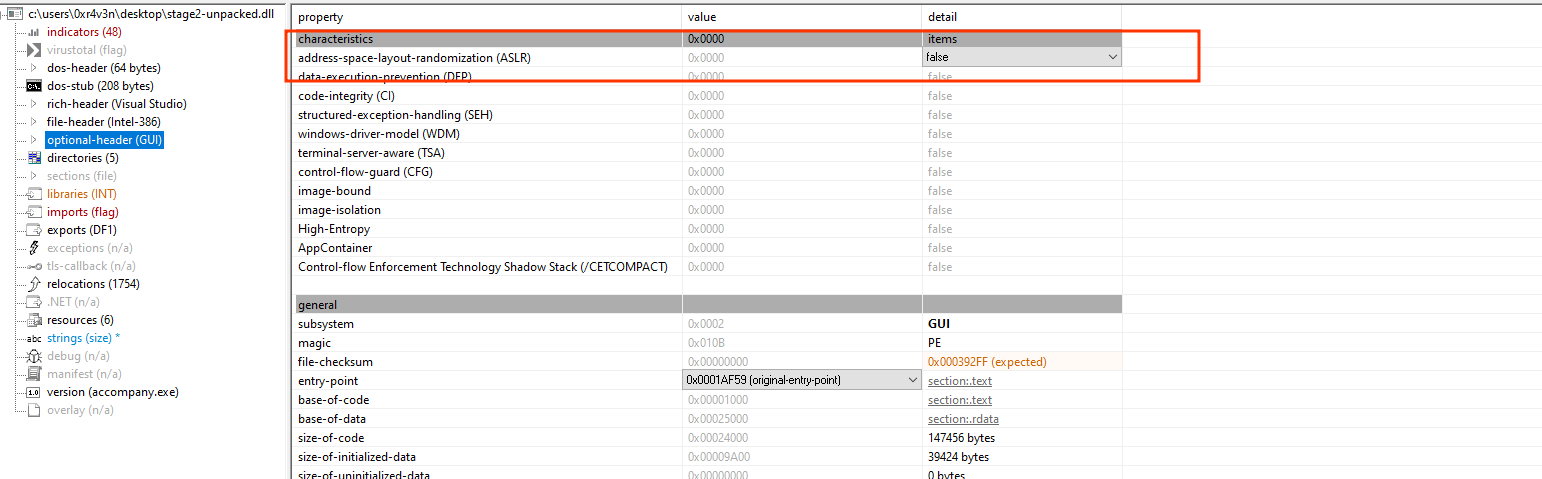Click the dos-stub (208 bytes) icon
This screenshot has width=1542, height=479.
(34, 86)
